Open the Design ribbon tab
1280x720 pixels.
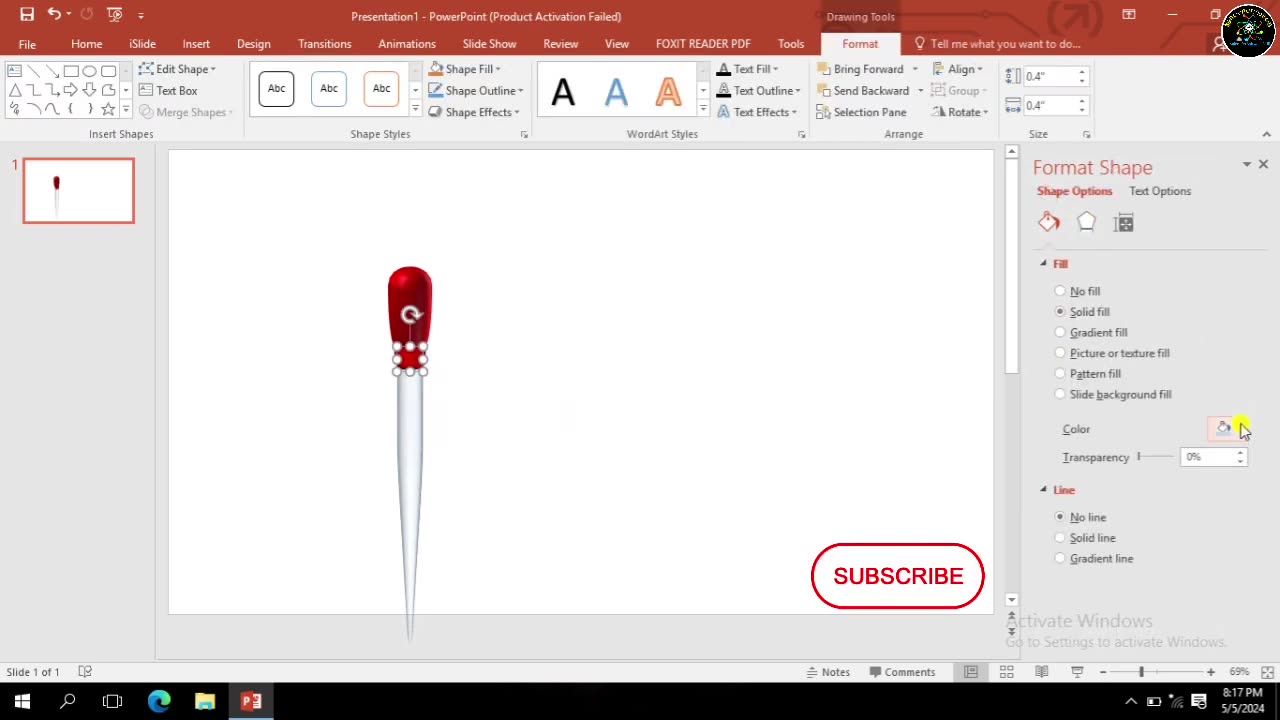point(254,44)
